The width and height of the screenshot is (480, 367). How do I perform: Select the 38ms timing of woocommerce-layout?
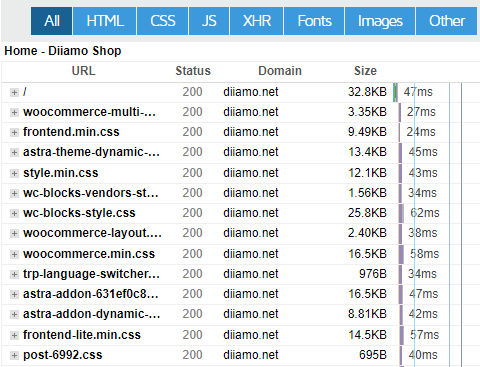click(423, 233)
